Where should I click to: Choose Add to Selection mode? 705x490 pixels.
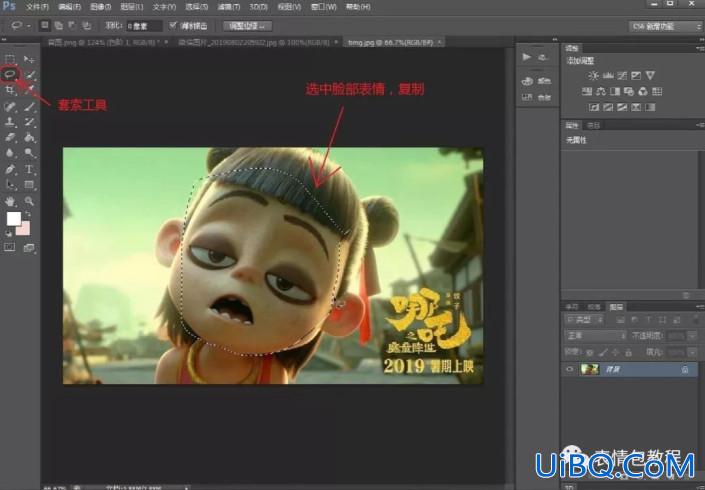pyautogui.click(x=58, y=26)
